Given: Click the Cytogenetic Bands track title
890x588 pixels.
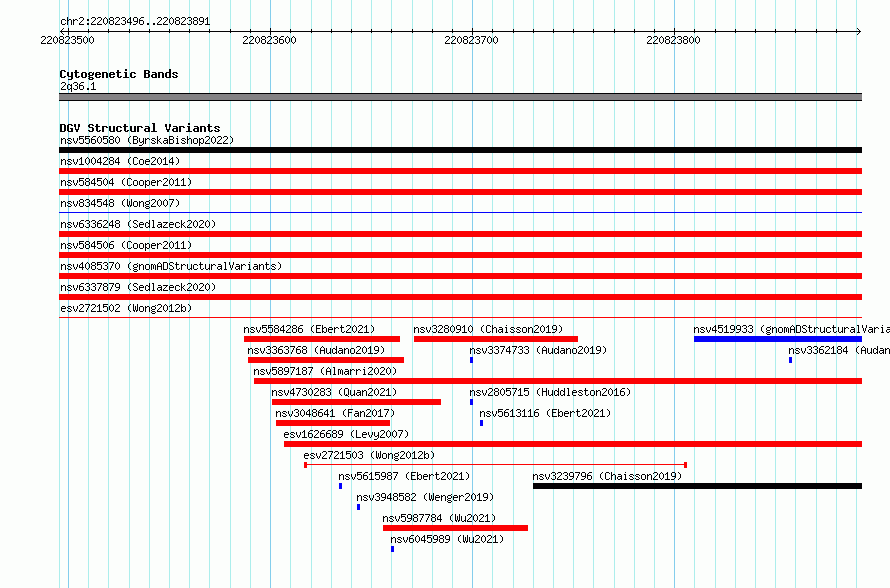Looking at the screenshot, I should pyautogui.click(x=119, y=74).
